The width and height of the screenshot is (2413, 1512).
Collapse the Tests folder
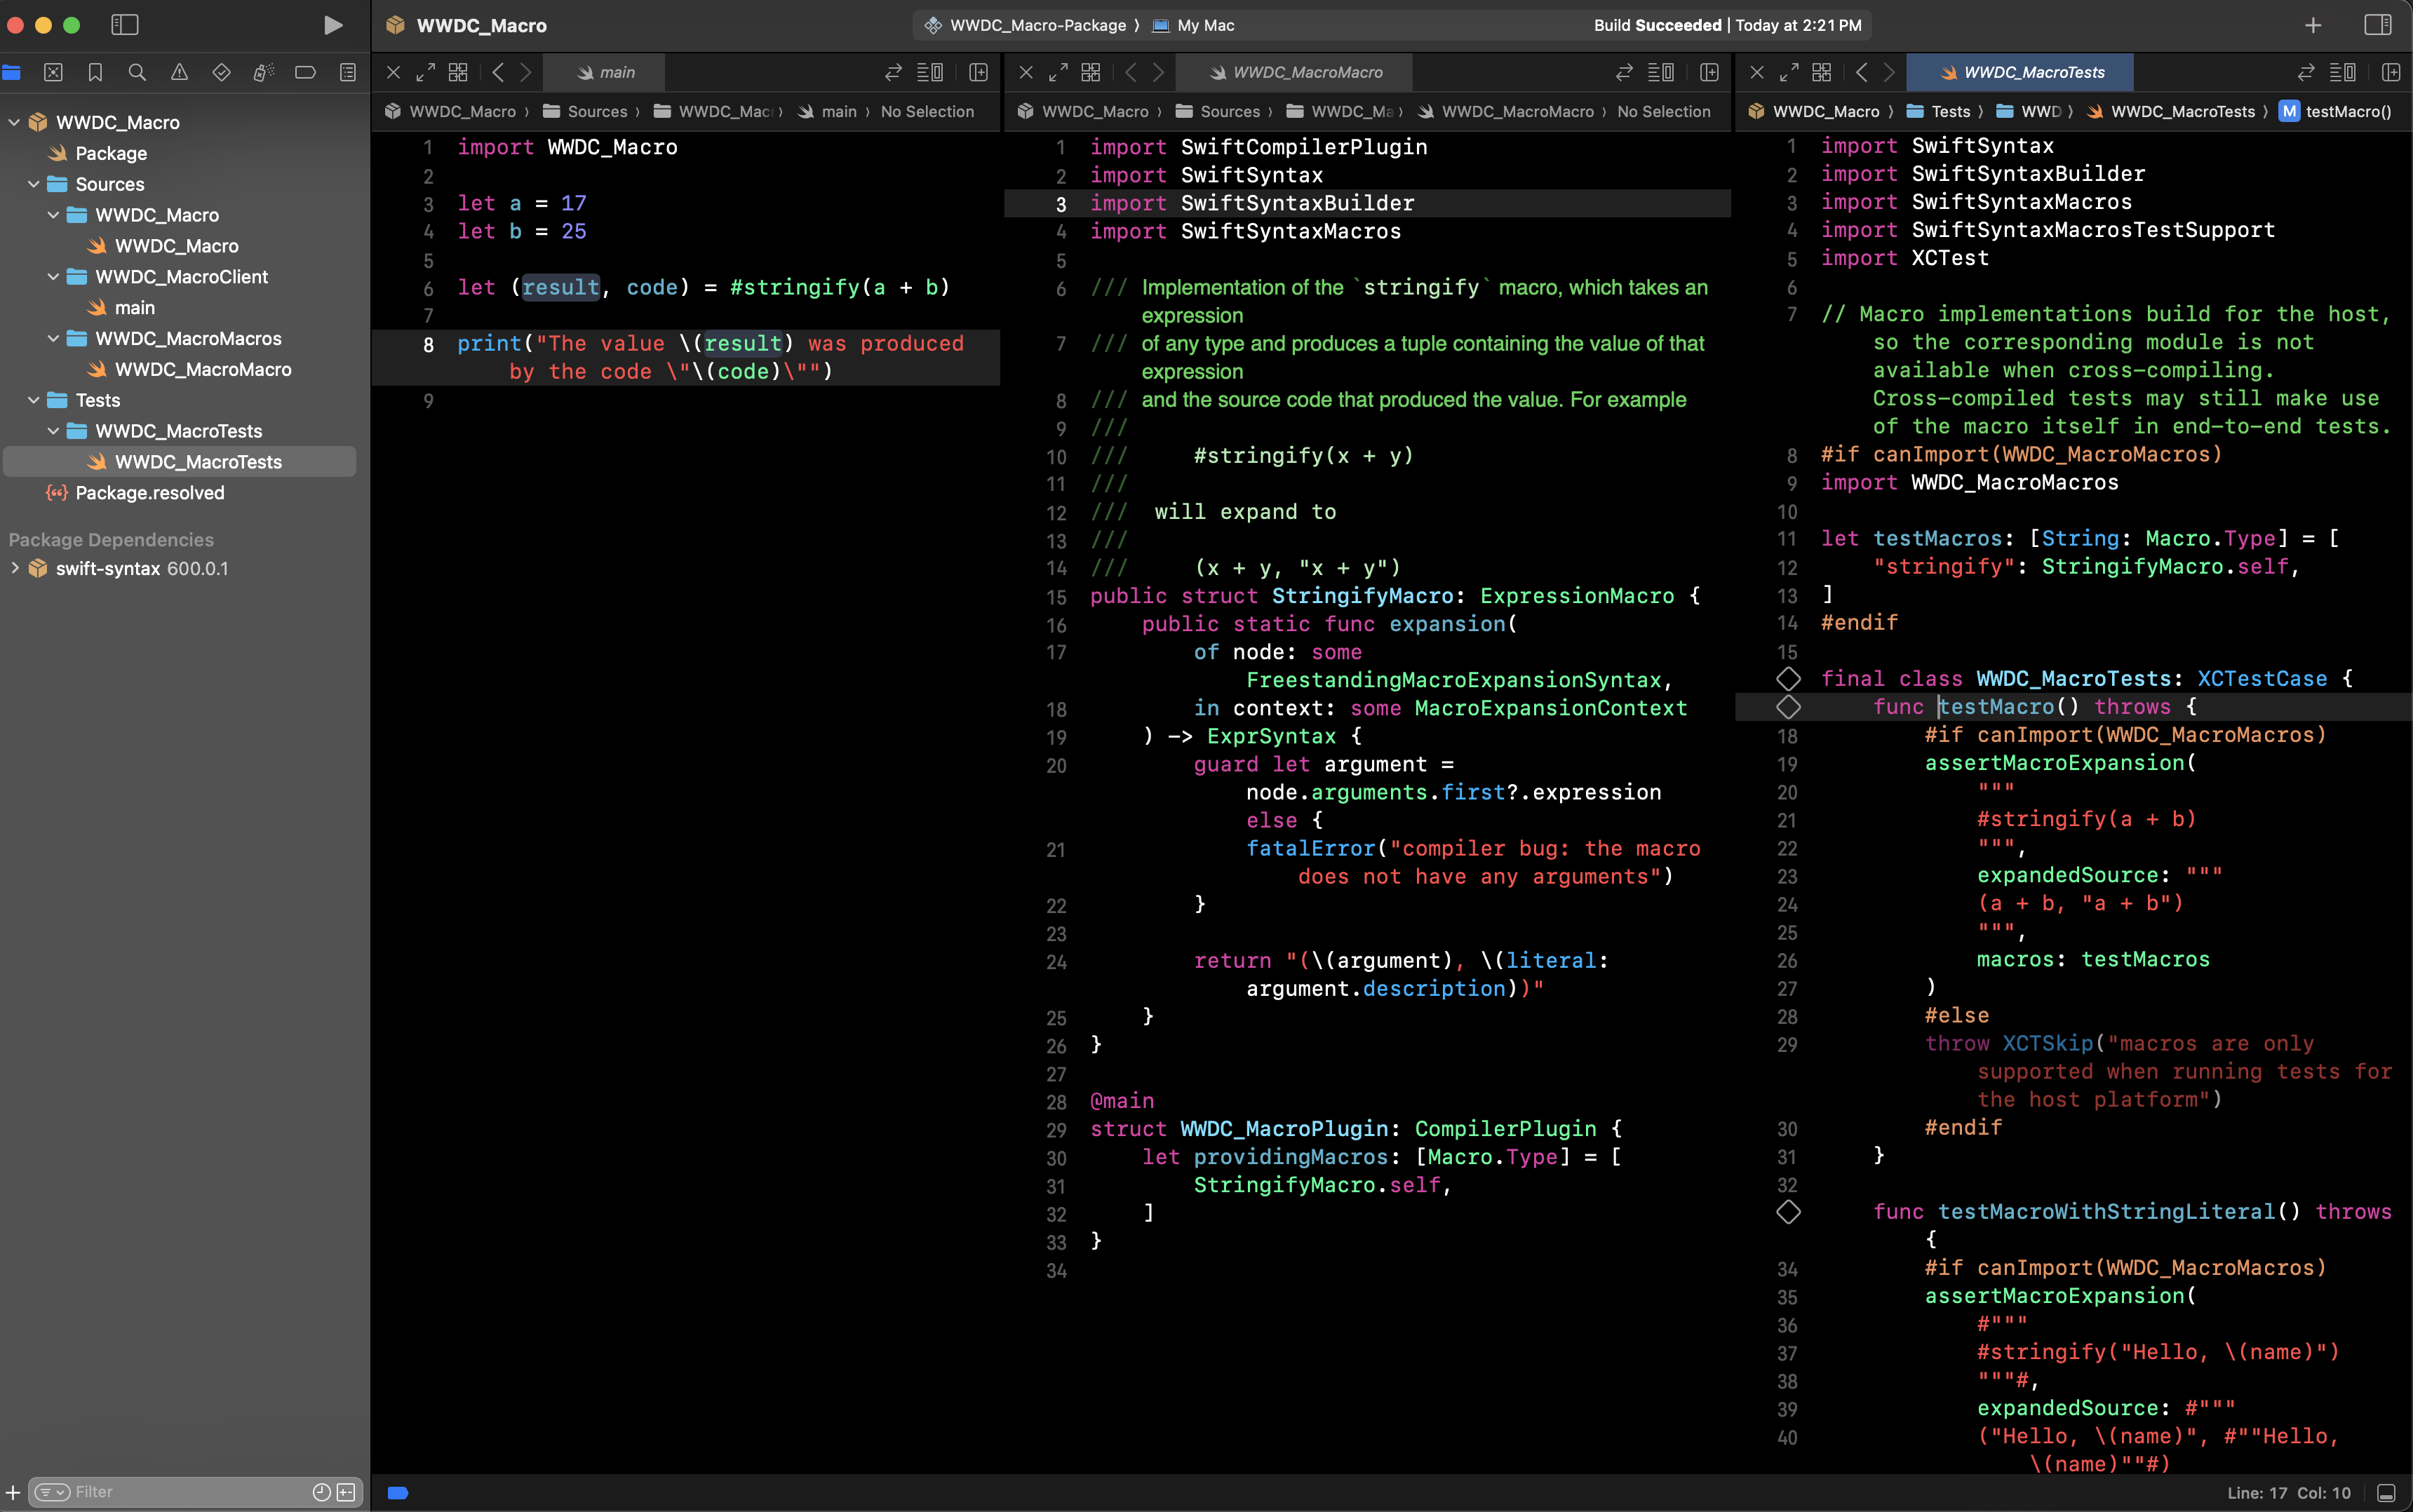click(x=34, y=400)
